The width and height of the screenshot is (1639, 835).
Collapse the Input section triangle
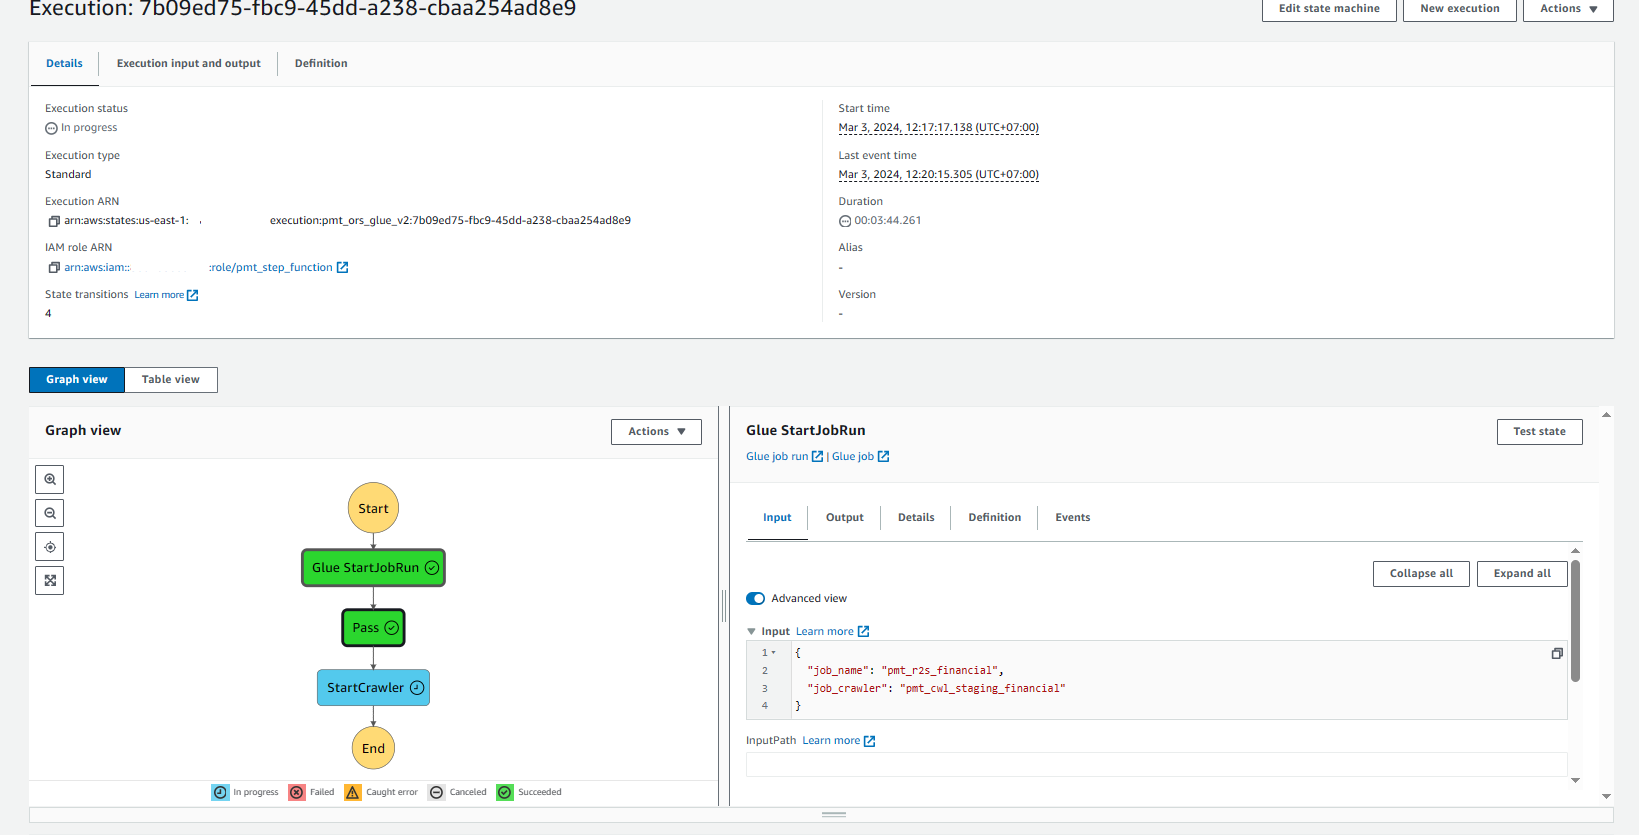click(x=751, y=632)
